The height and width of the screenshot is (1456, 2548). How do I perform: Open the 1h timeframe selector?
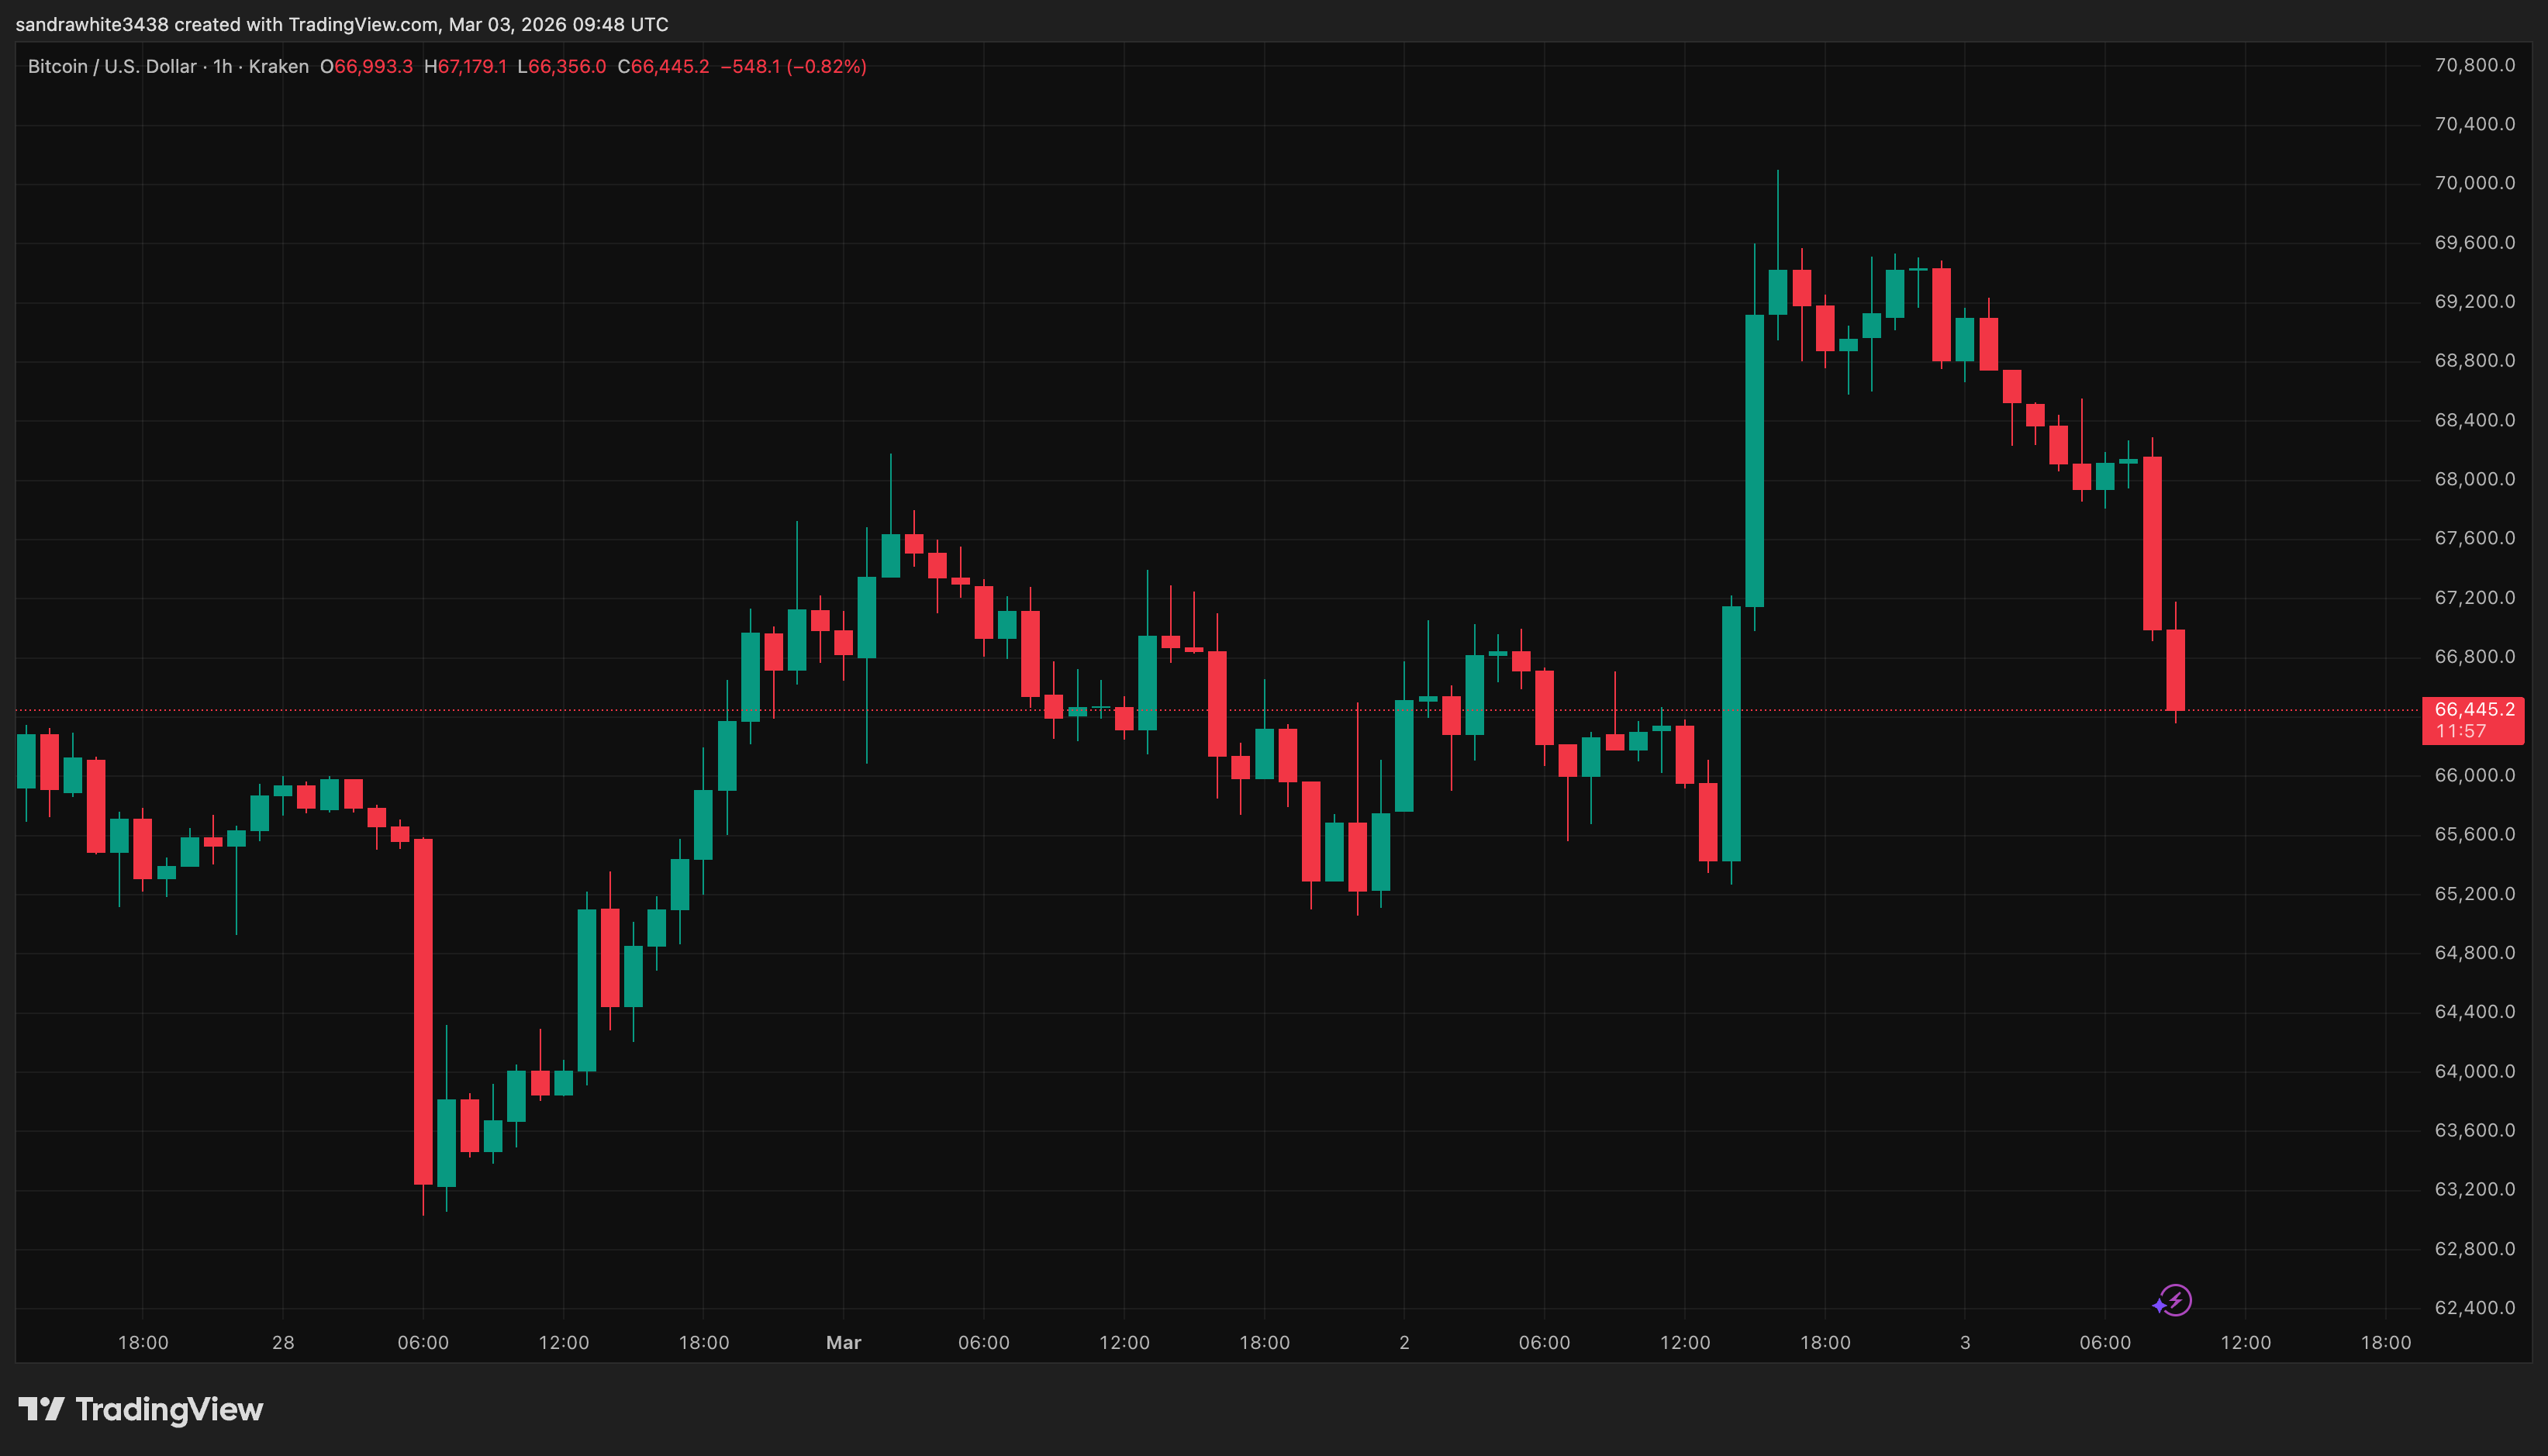point(222,66)
